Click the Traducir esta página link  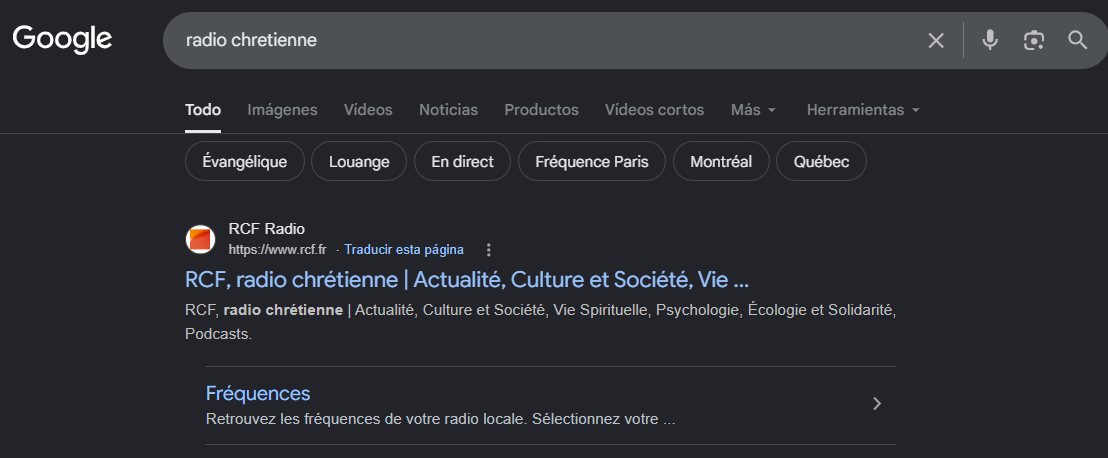coord(404,249)
